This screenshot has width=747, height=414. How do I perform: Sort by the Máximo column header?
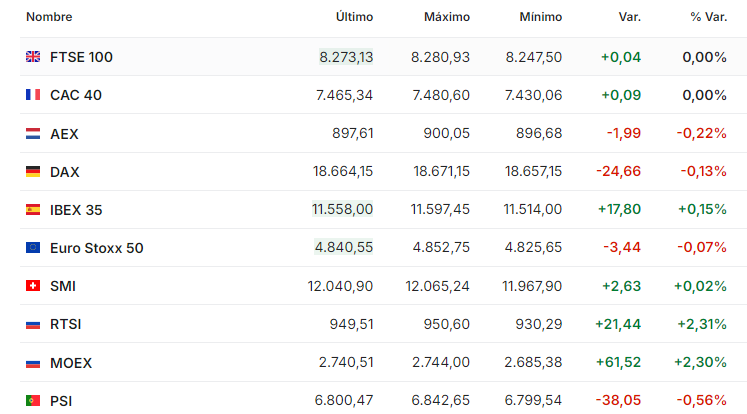(447, 17)
